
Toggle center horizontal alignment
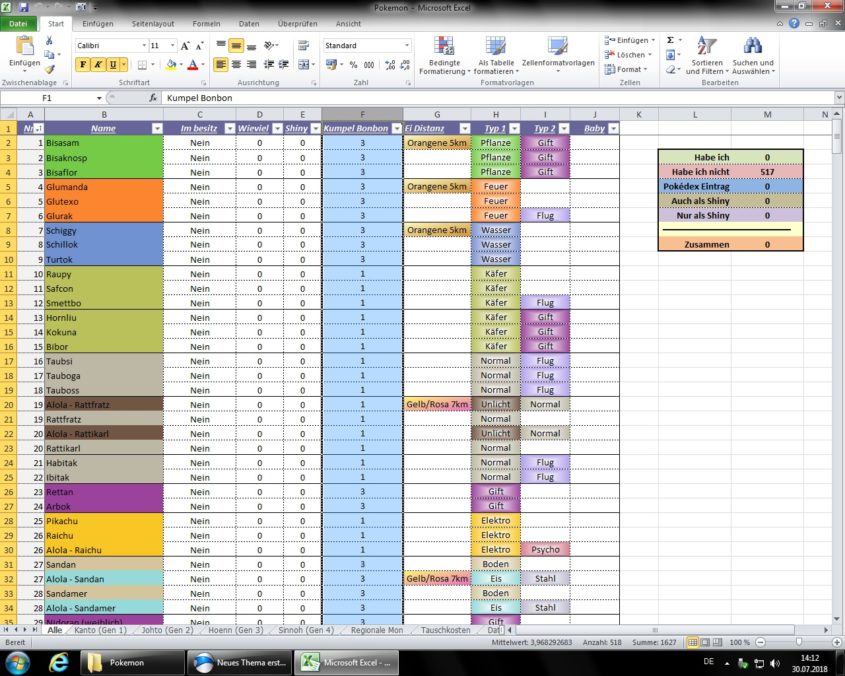tap(236, 65)
